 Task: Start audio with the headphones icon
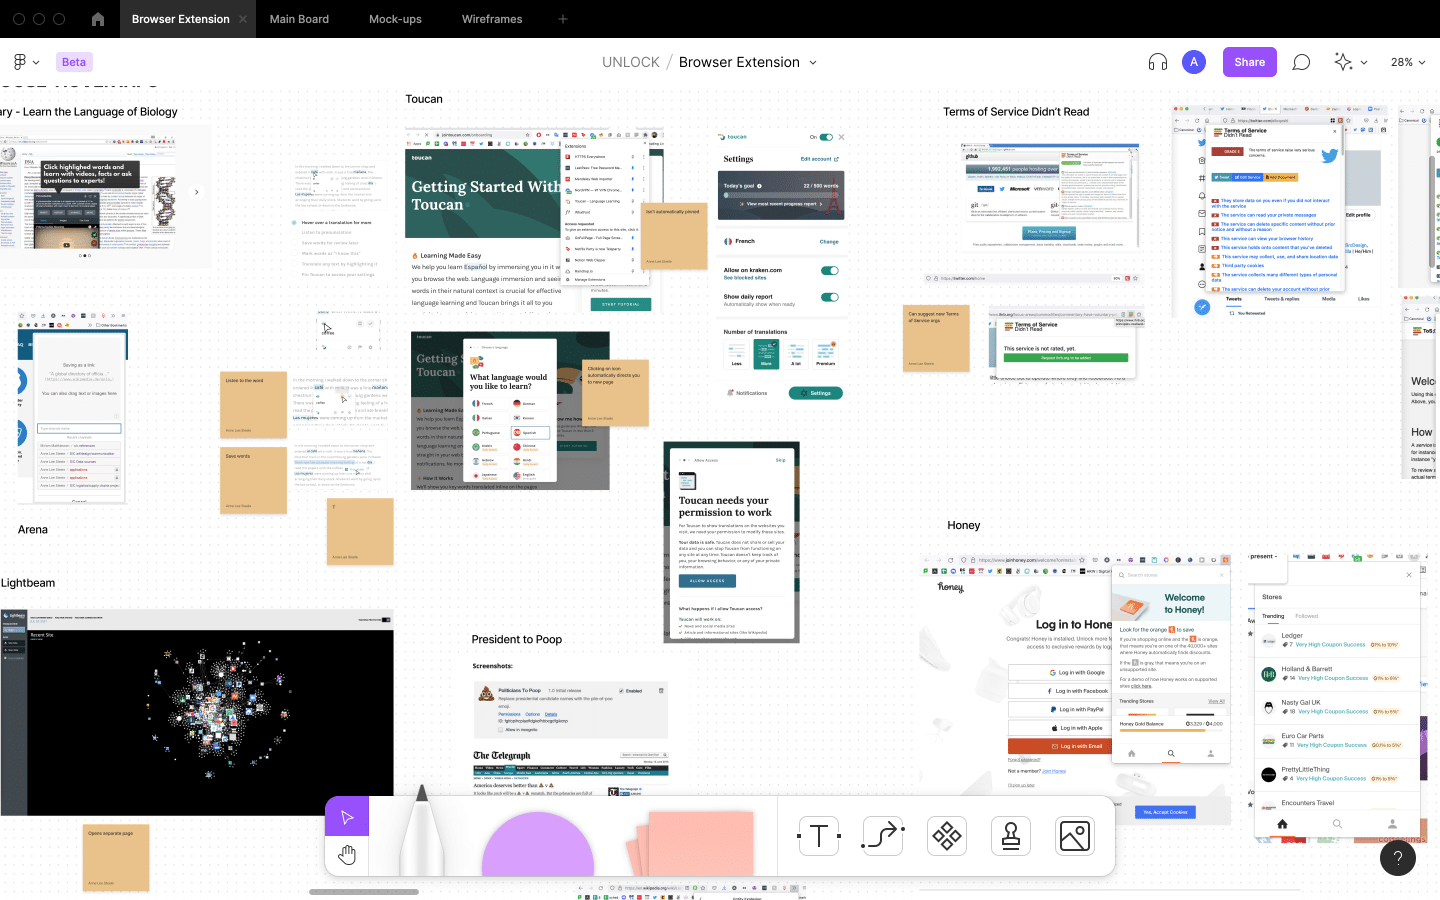tap(1158, 62)
